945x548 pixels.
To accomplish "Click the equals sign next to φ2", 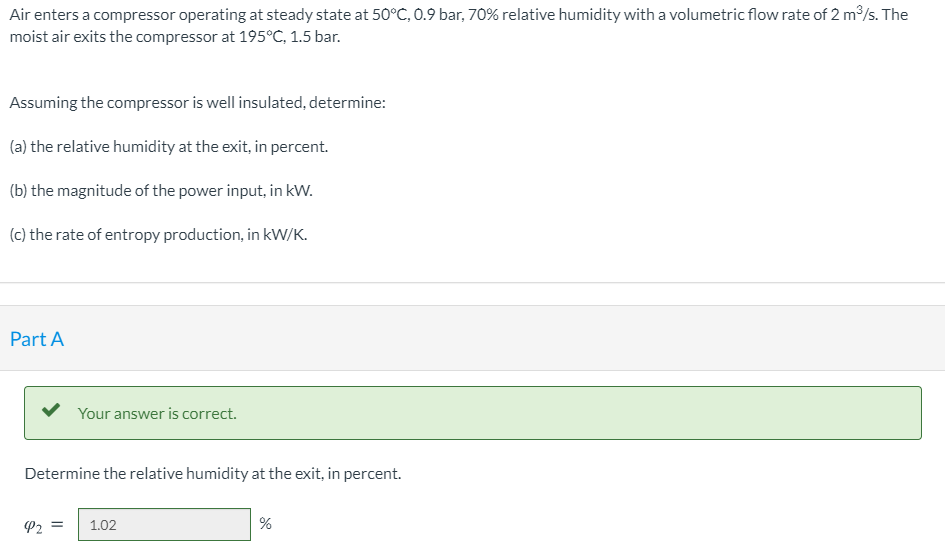I will tap(57, 525).
